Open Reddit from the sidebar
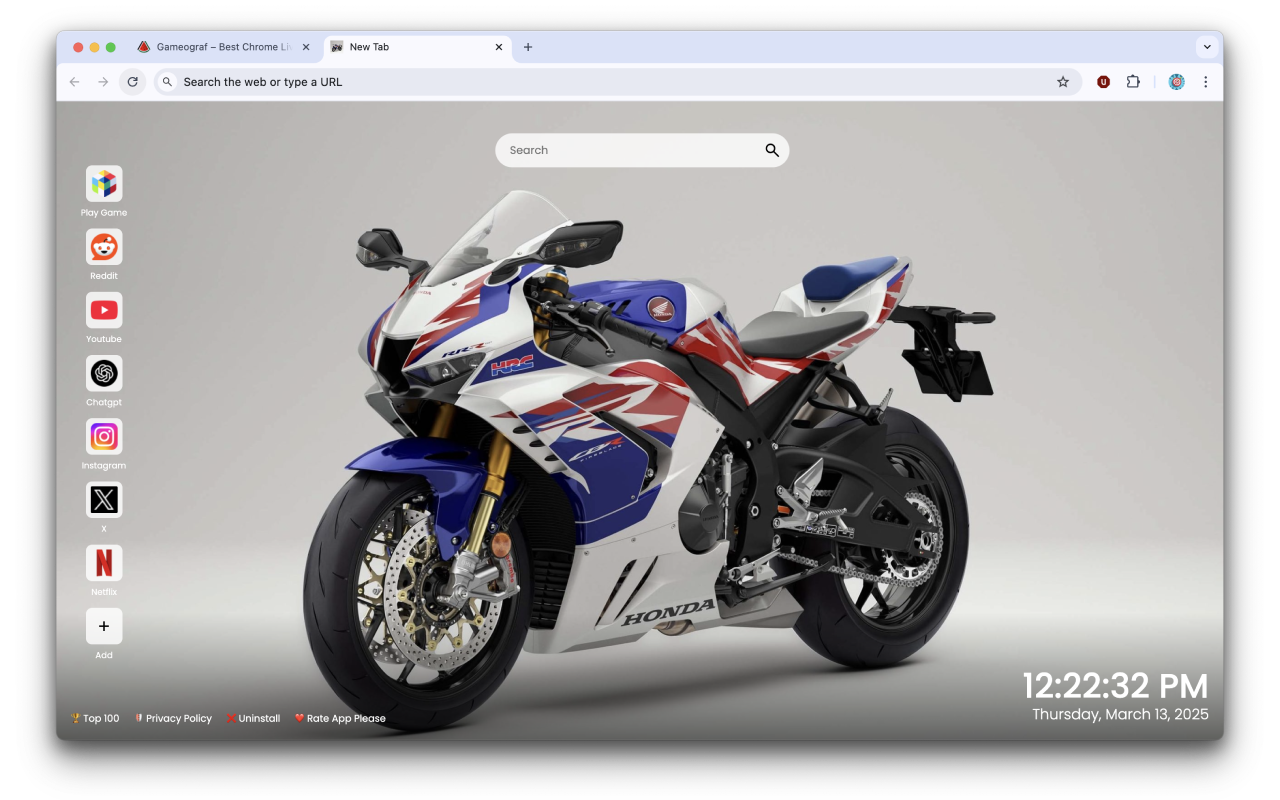 (x=104, y=247)
